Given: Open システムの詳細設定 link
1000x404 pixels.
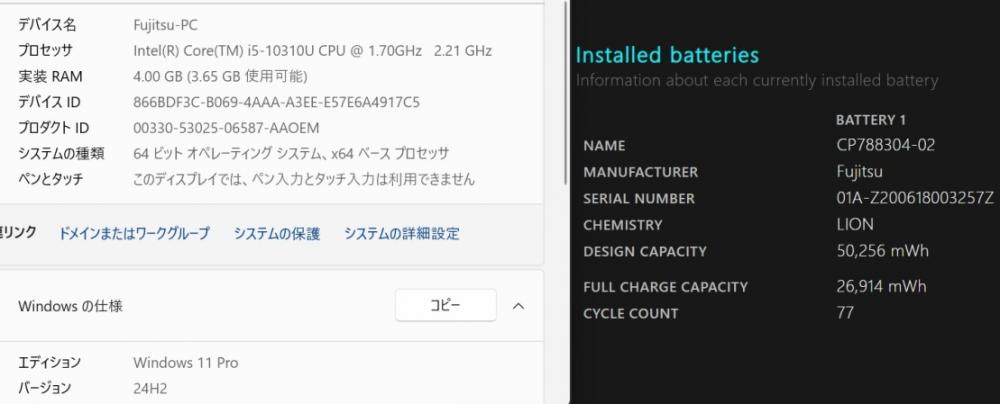Looking at the screenshot, I should click(x=402, y=234).
